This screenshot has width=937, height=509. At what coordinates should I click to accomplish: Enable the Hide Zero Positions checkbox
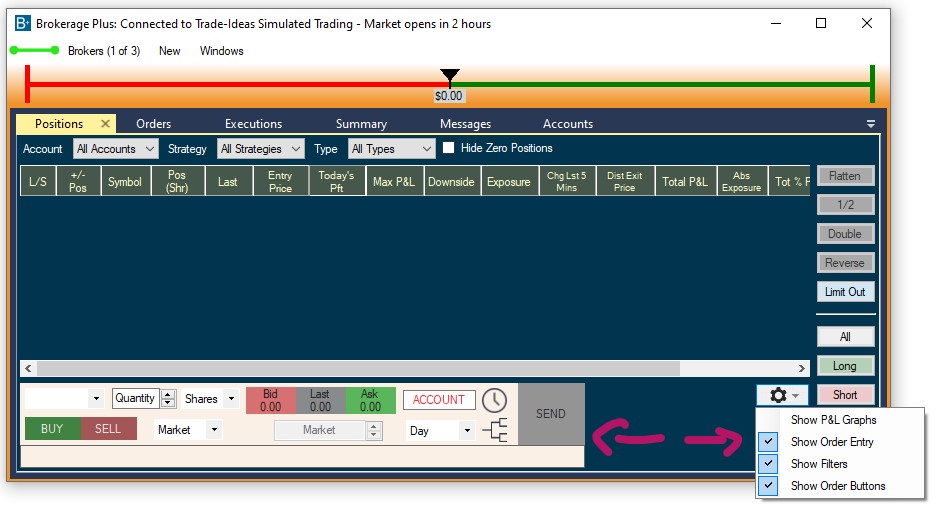[449, 148]
